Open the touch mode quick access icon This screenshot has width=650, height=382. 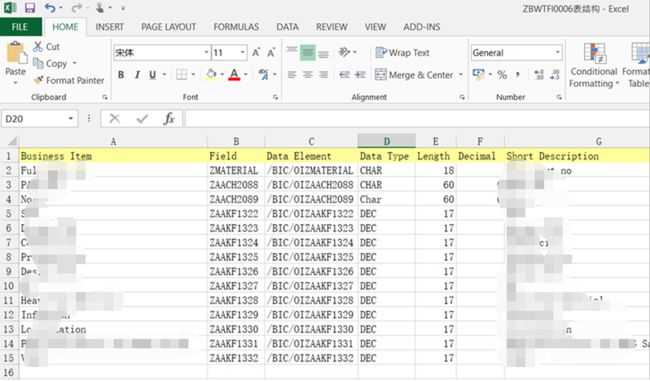(100, 8)
